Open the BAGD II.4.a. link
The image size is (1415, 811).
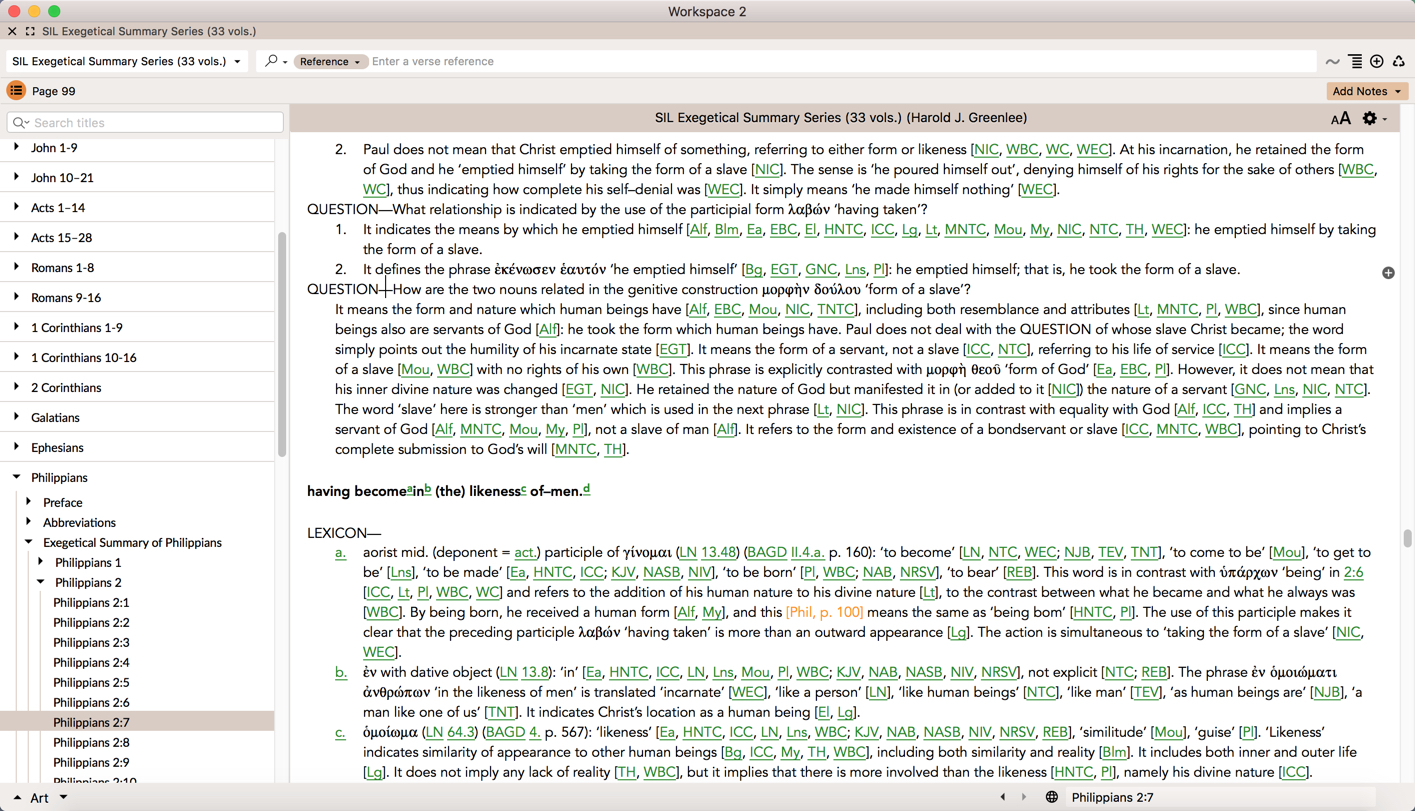coord(786,553)
